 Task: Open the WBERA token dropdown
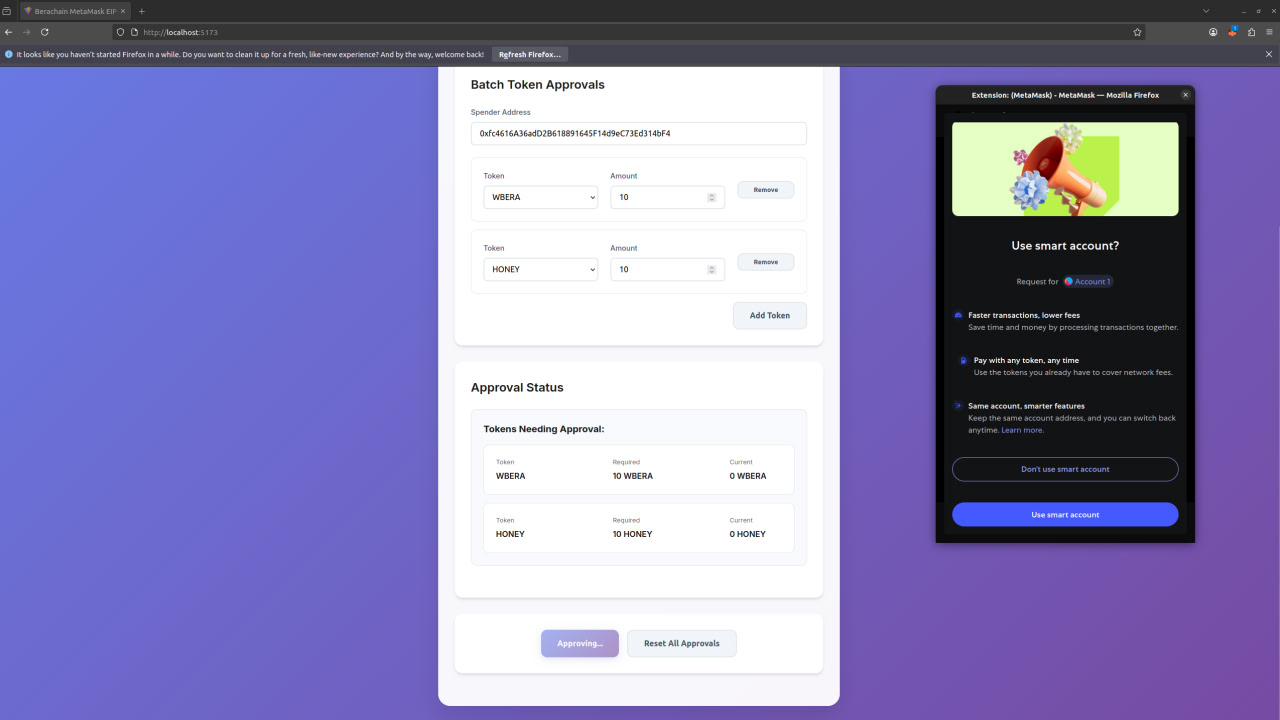coord(540,197)
